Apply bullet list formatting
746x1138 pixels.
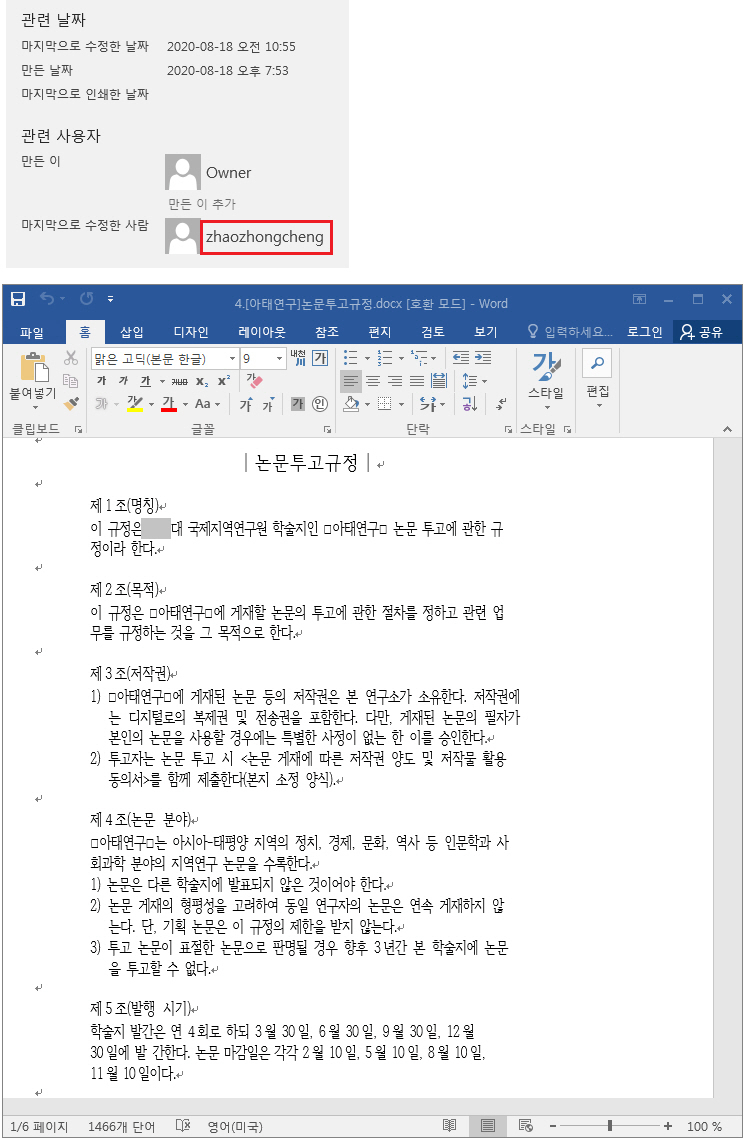[x=351, y=358]
